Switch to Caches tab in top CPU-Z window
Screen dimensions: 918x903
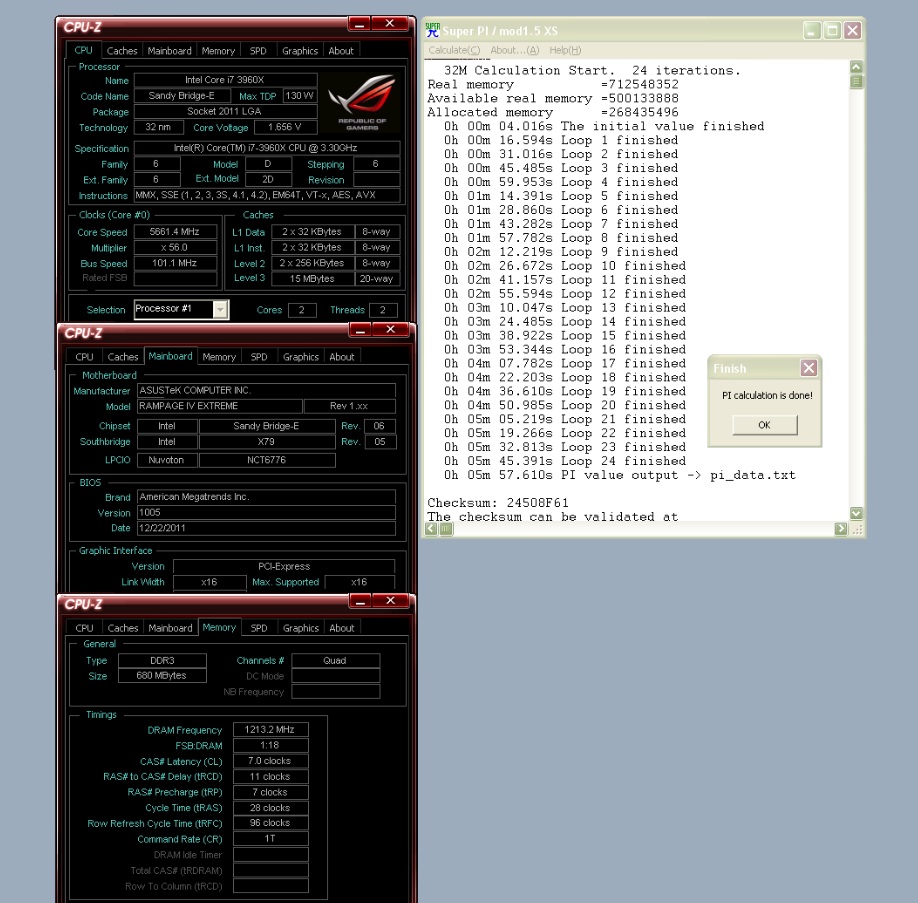[x=122, y=51]
